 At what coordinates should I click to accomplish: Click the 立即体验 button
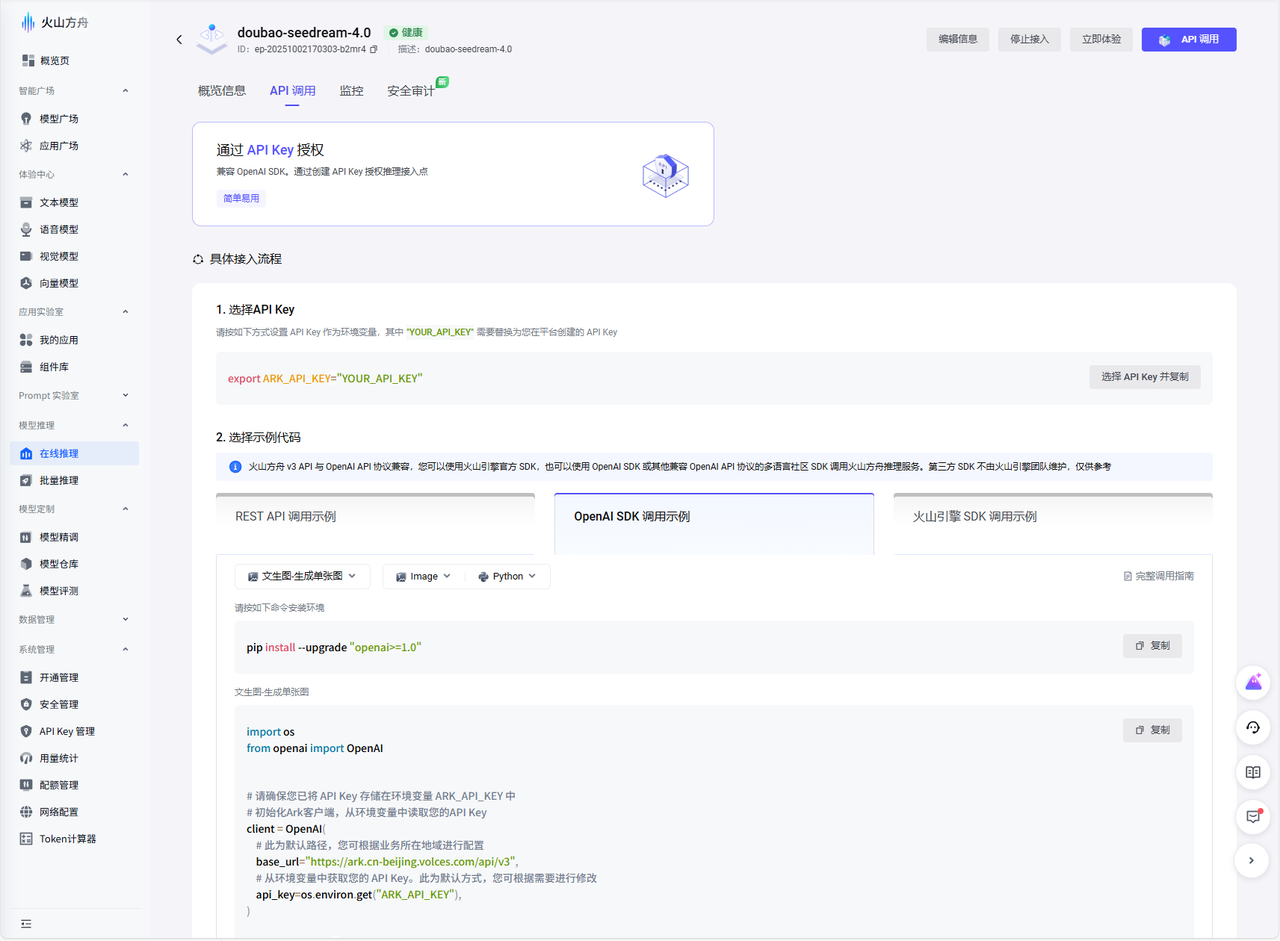click(x=1101, y=40)
